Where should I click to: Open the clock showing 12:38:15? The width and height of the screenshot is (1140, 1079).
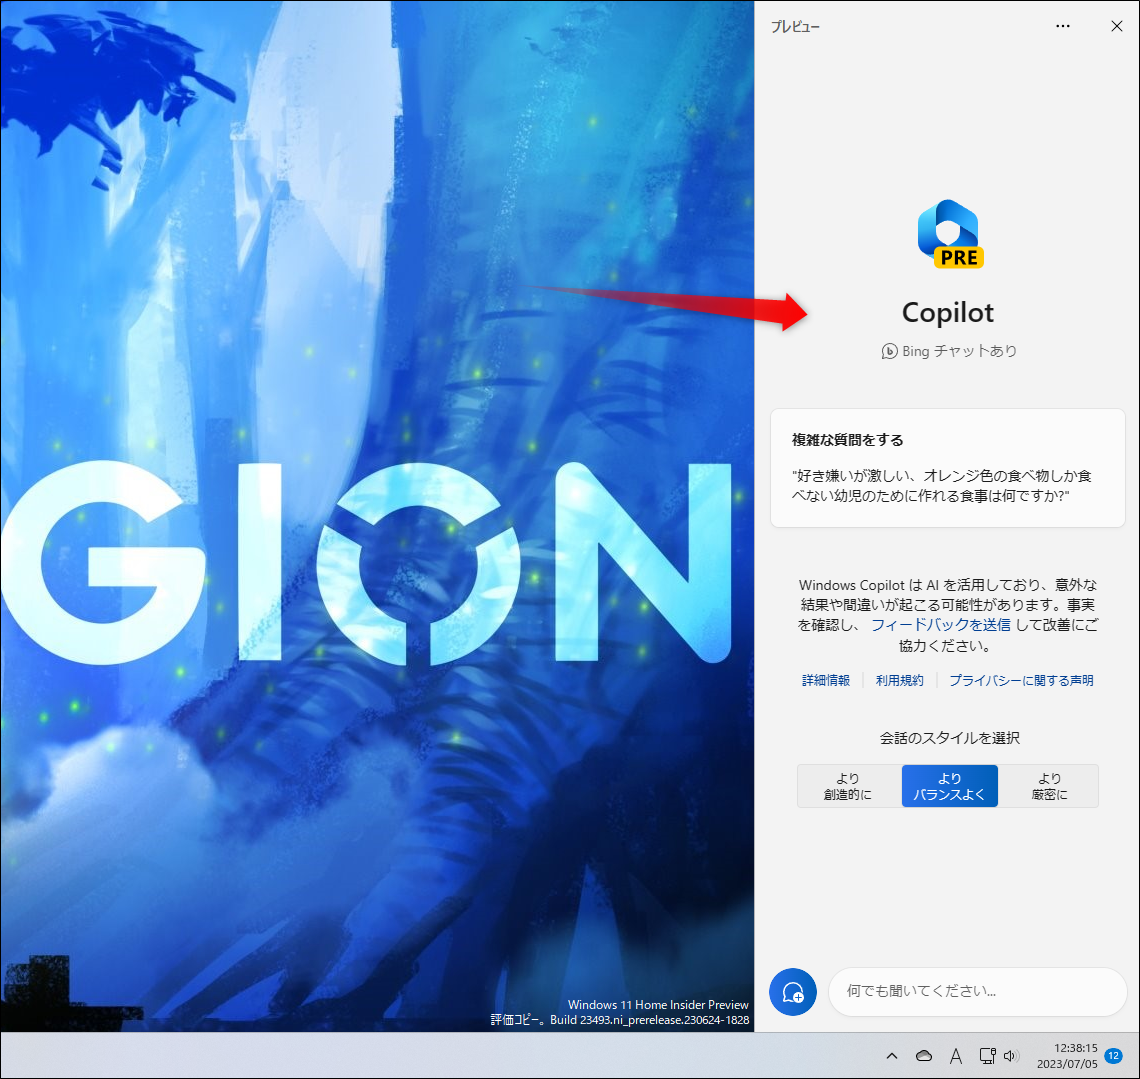[1067, 1056]
